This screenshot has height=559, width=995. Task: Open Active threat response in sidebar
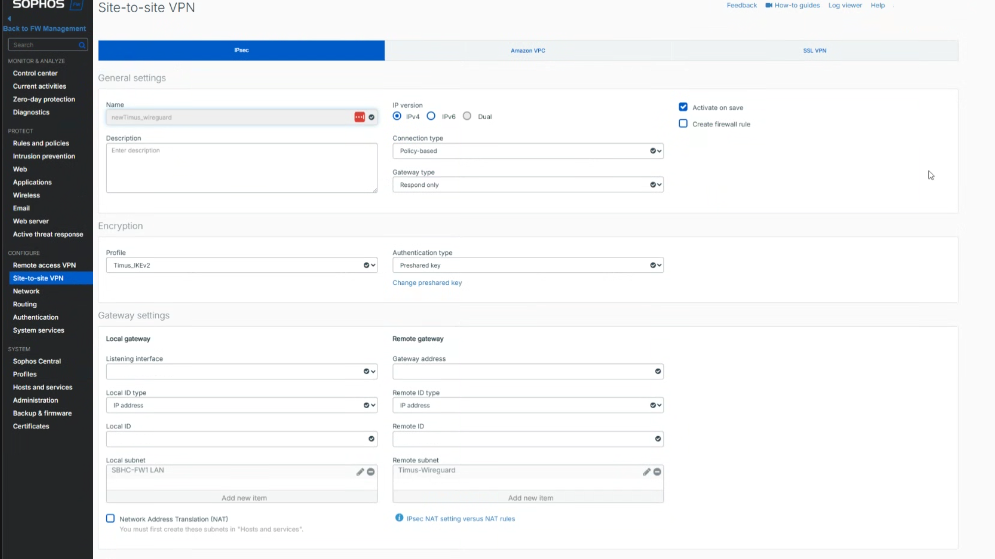[x=48, y=234]
